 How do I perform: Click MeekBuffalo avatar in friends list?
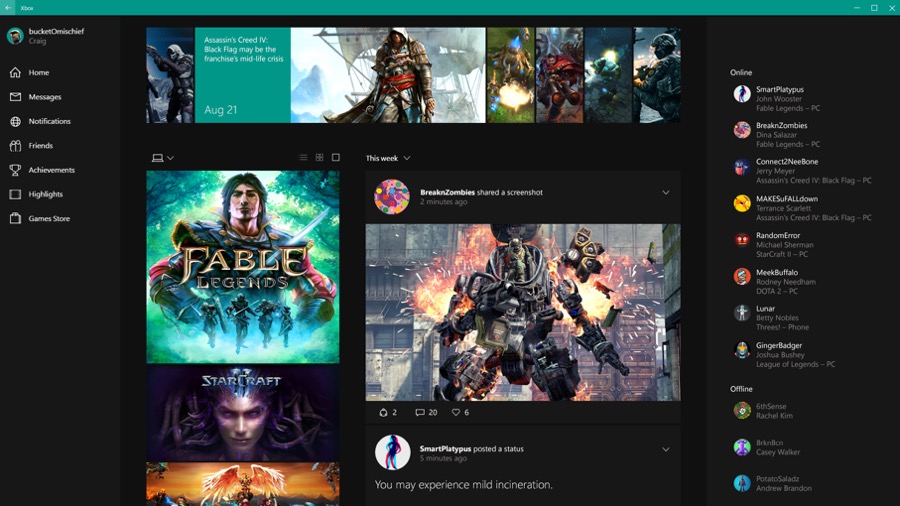pyautogui.click(x=742, y=277)
